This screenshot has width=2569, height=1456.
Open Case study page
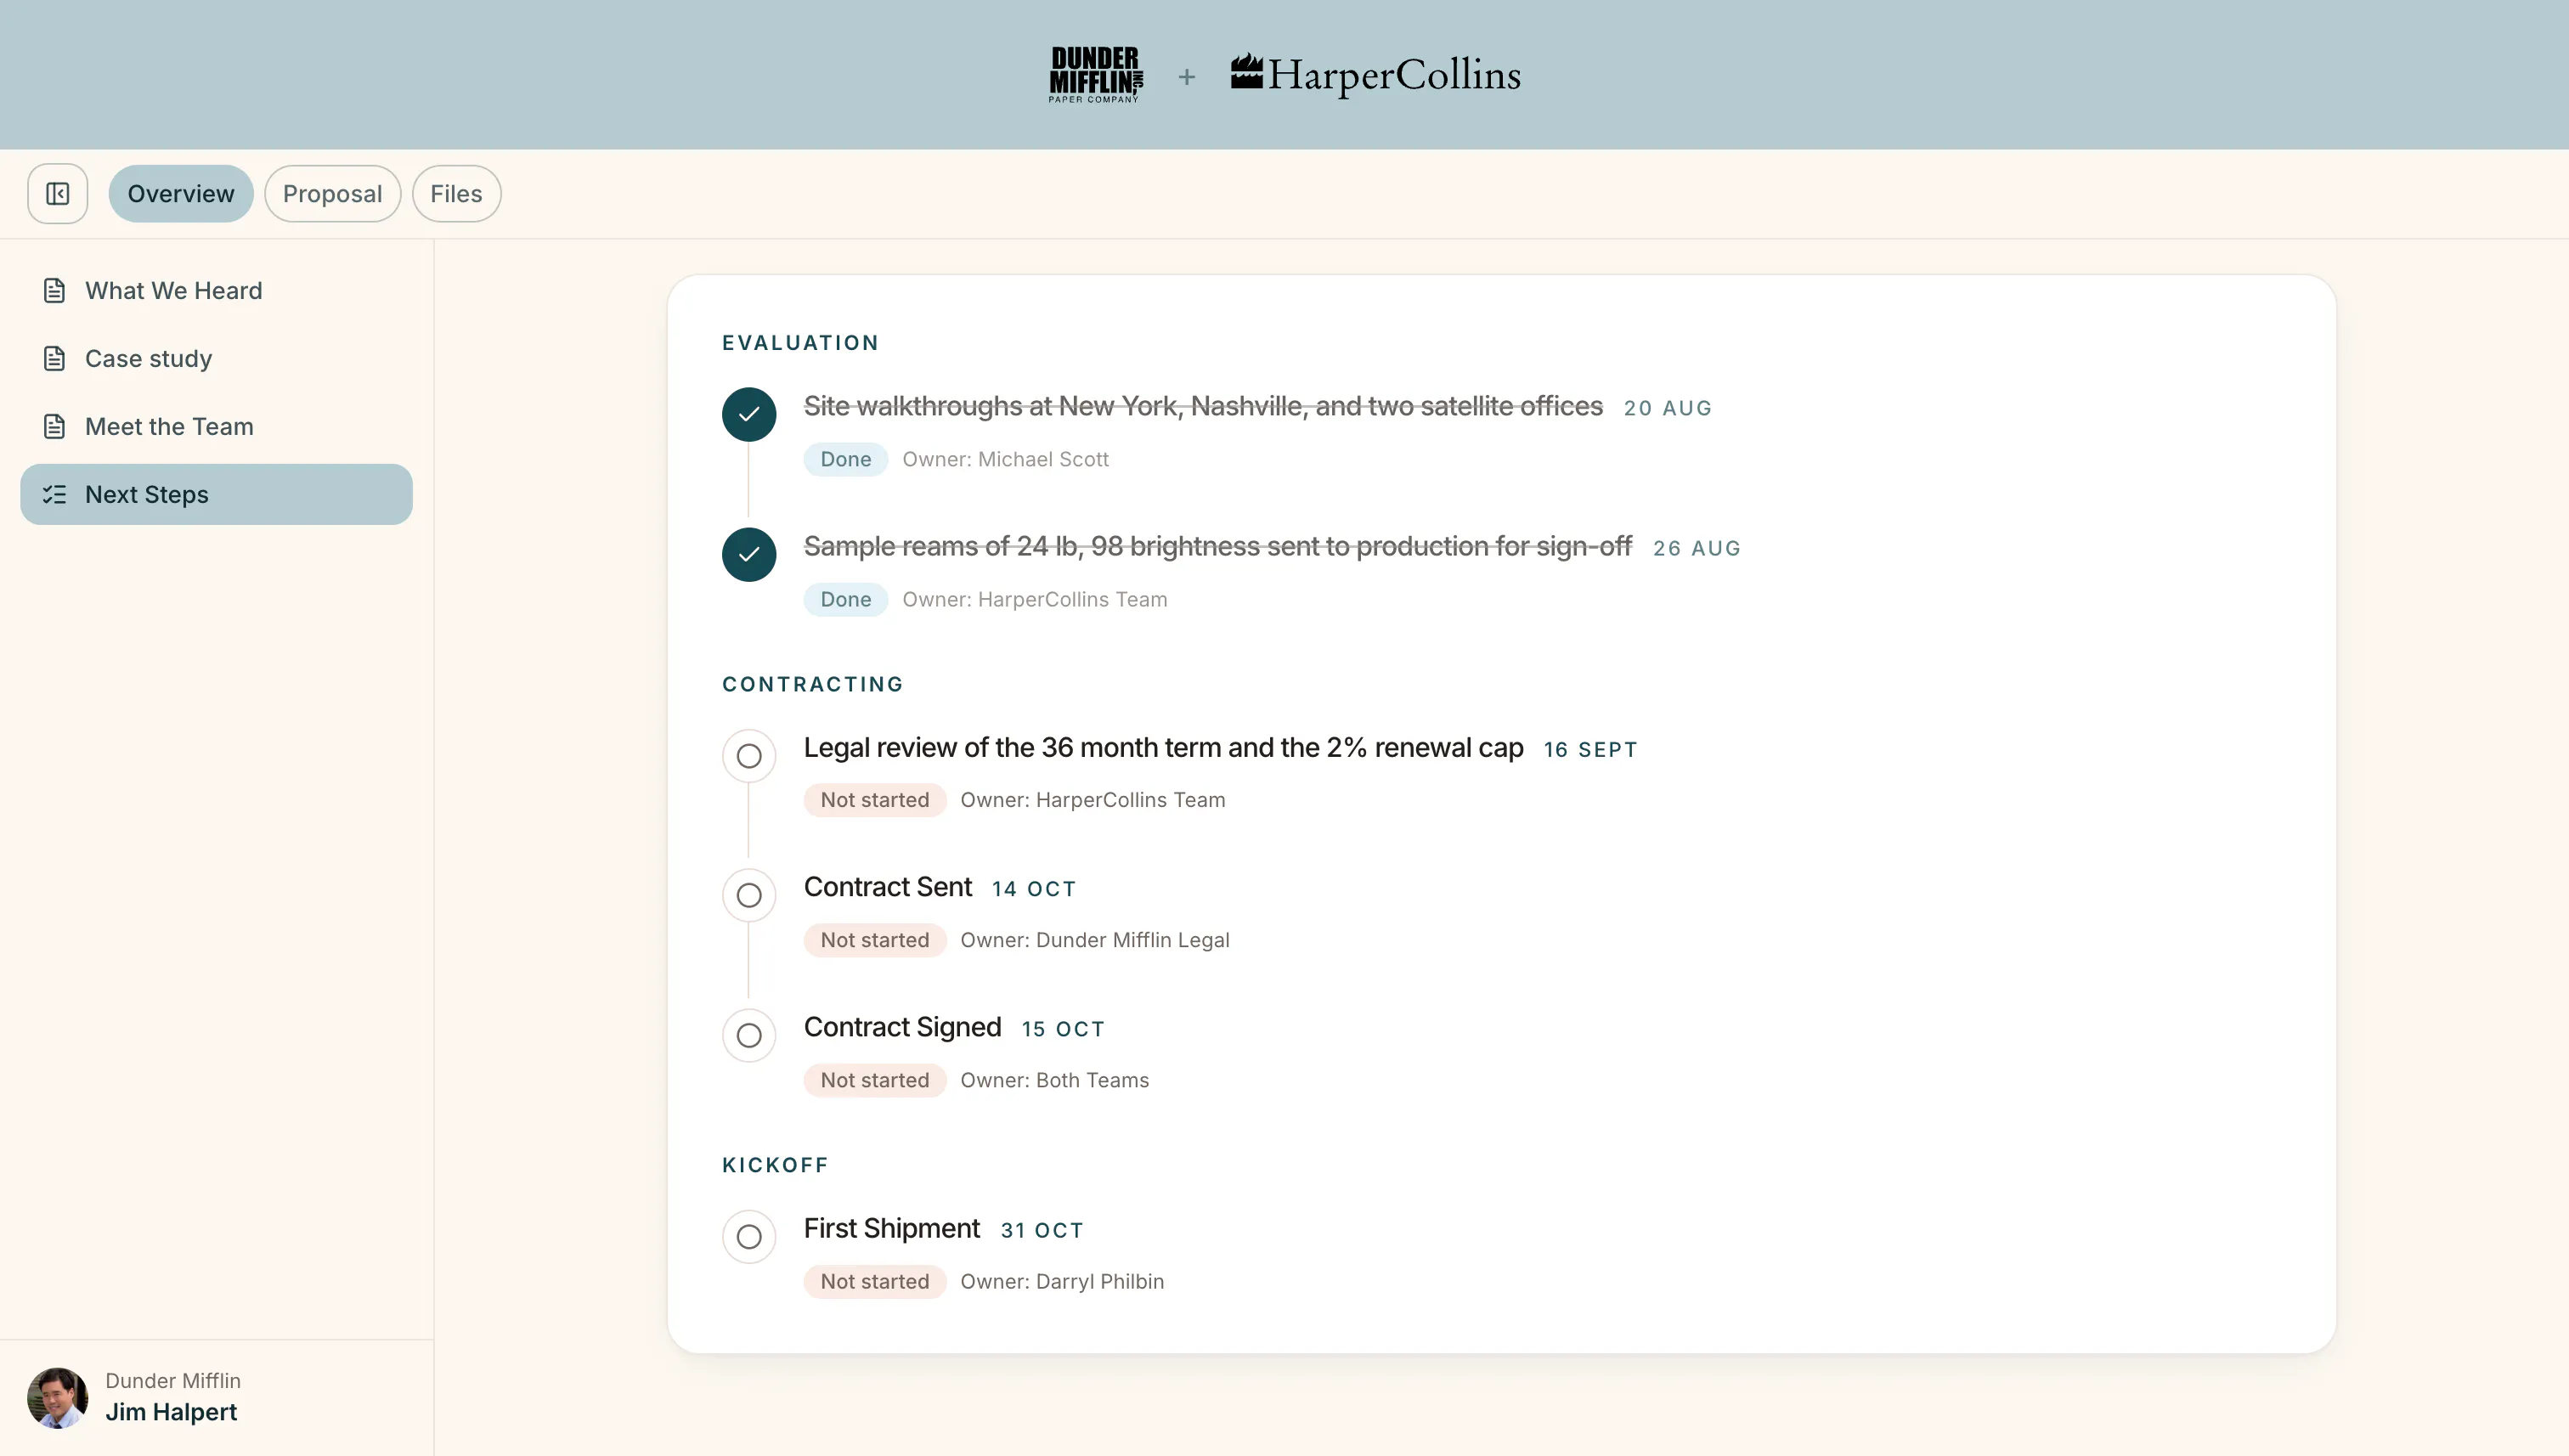click(x=216, y=359)
